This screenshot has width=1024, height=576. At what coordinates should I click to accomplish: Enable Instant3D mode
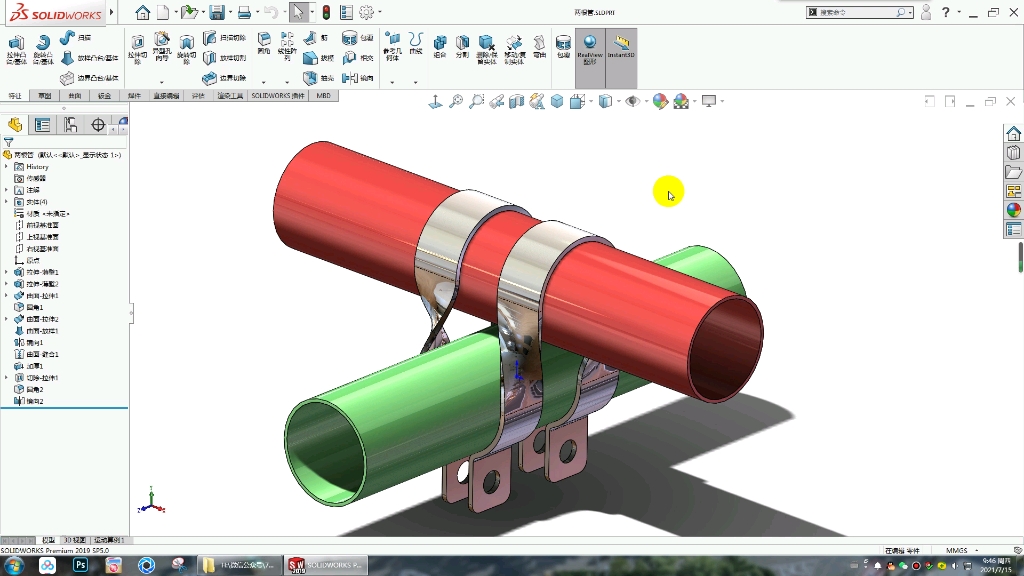click(x=619, y=45)
